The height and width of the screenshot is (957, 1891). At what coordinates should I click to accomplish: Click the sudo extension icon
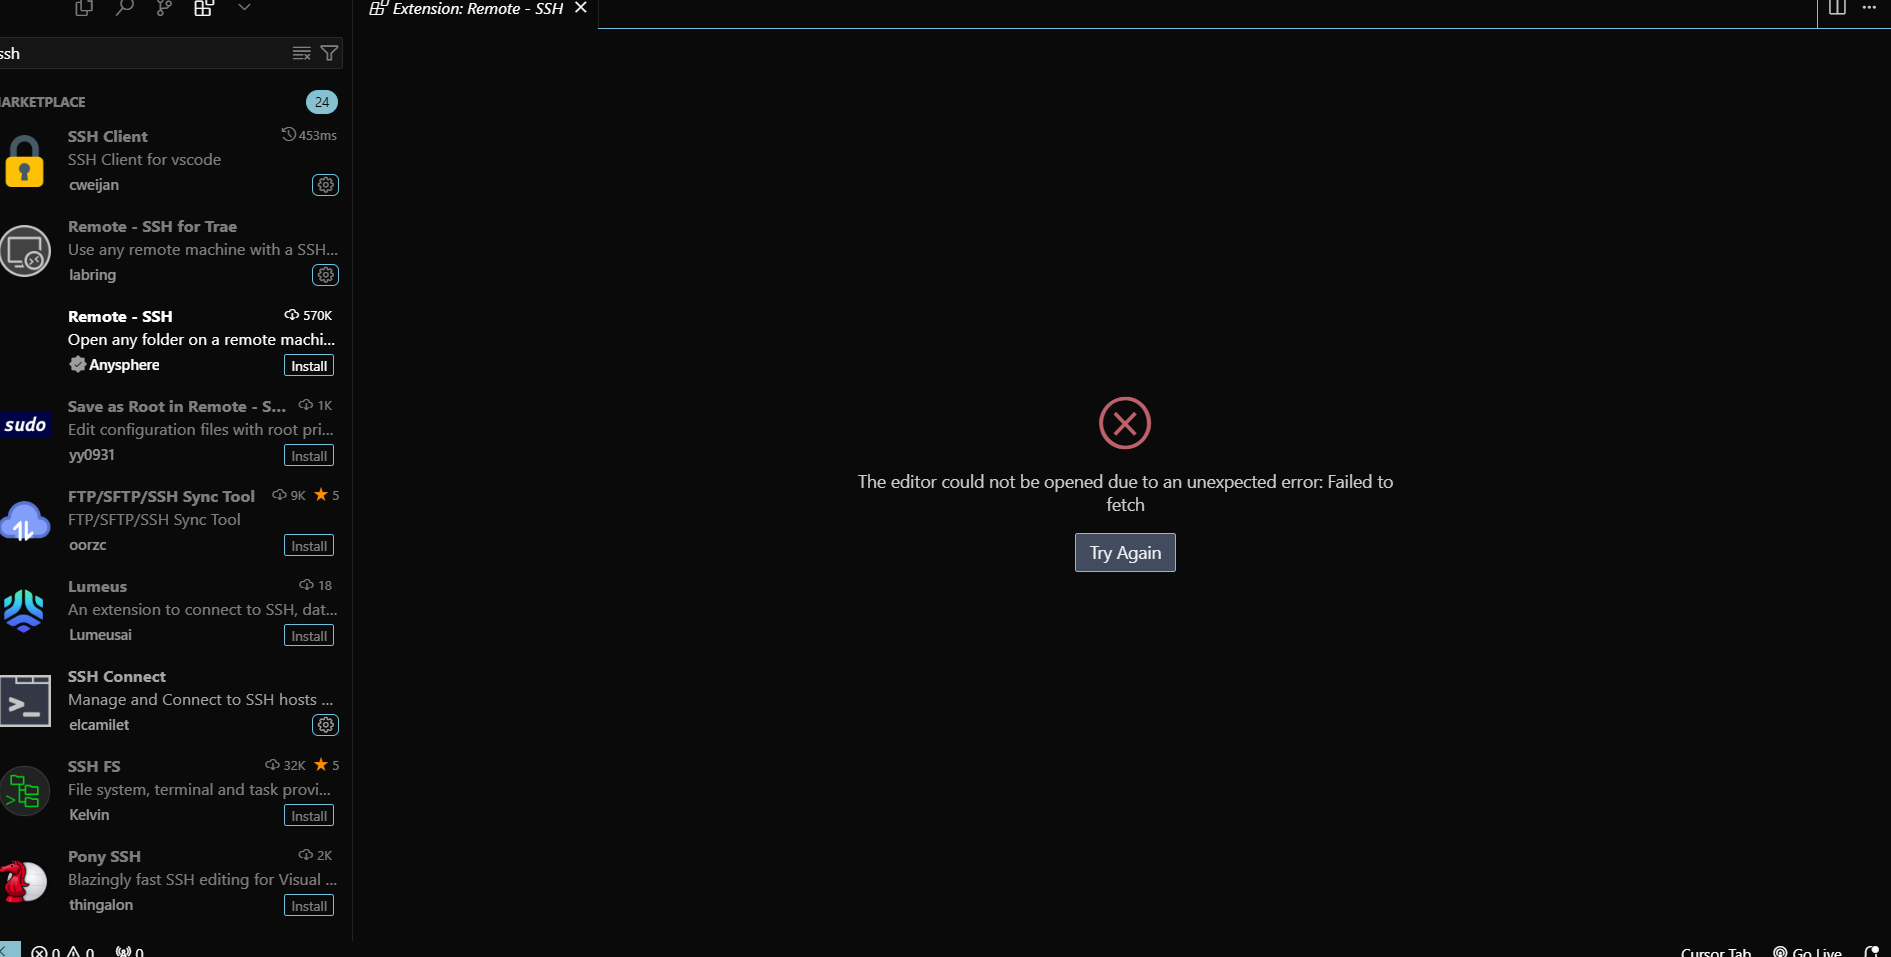25,425
